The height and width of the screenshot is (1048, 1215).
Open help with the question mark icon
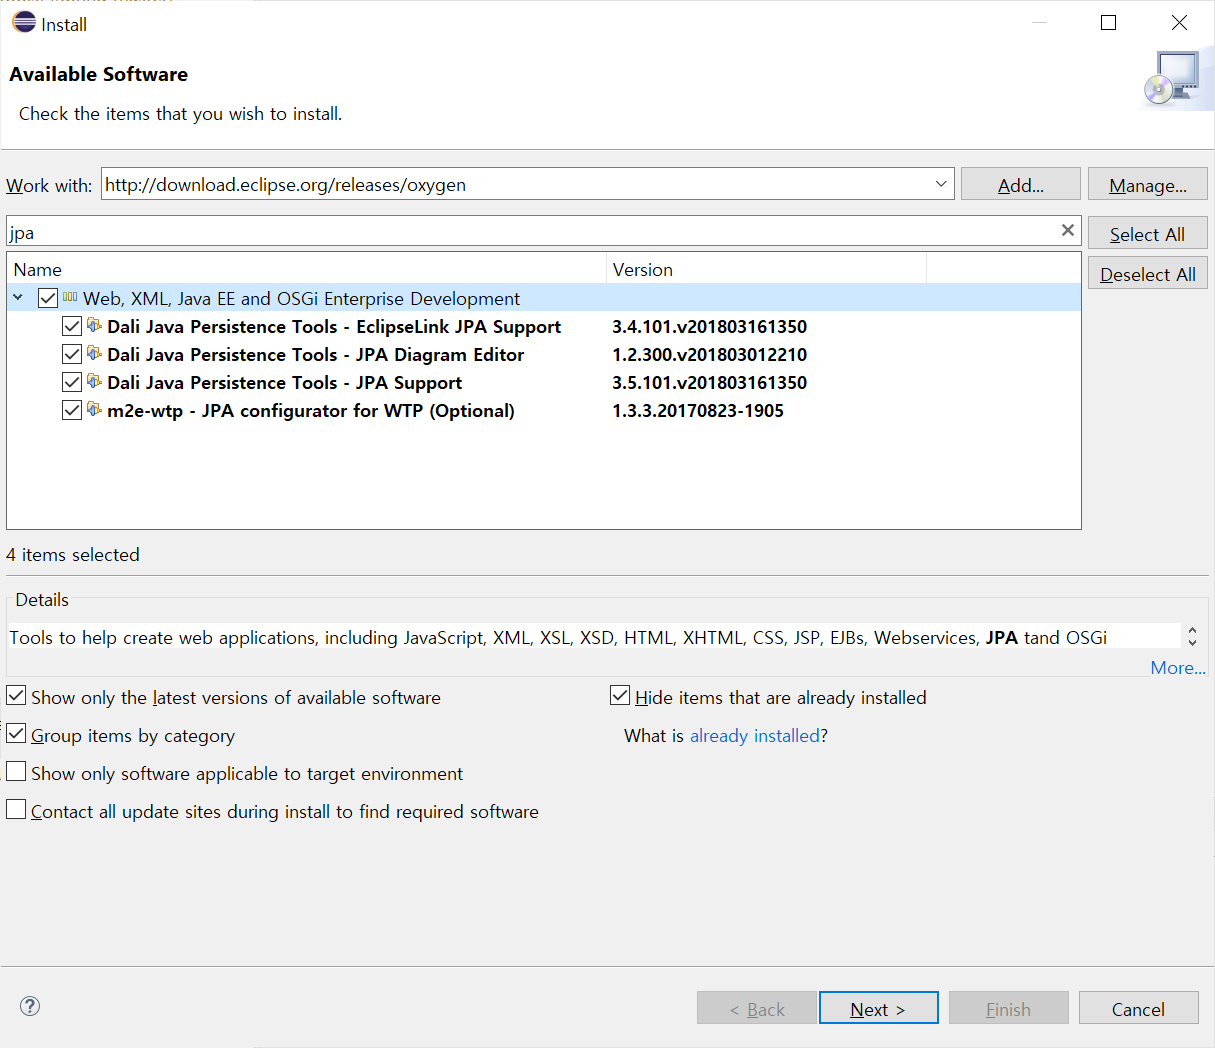[x=30, y=1006]
